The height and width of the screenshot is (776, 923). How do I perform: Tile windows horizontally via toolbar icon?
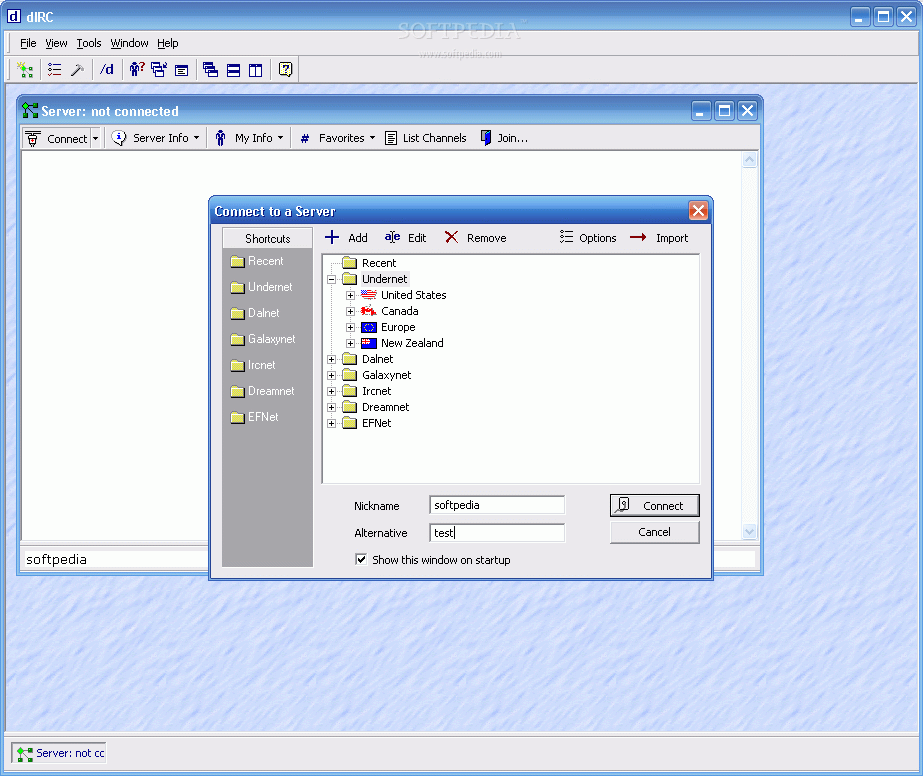click(233, 70)
